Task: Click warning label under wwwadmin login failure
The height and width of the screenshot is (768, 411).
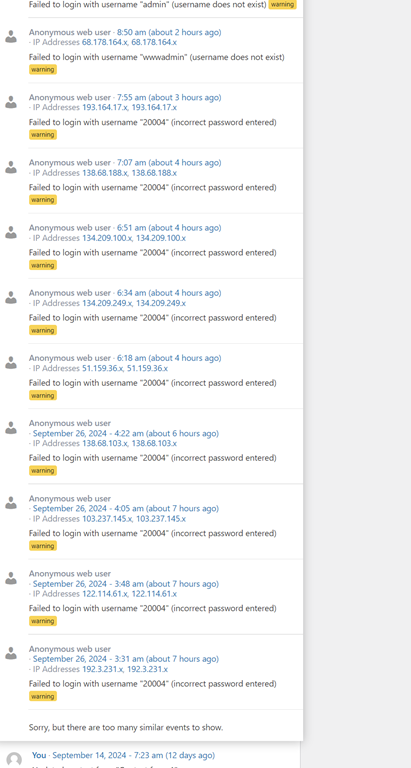Action: click(x=43, y=70)
